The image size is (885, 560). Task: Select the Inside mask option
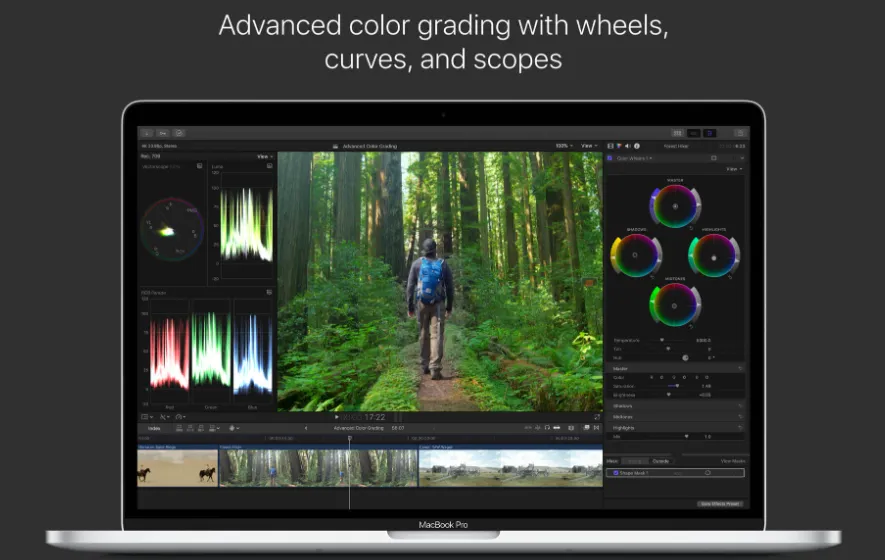635,461
